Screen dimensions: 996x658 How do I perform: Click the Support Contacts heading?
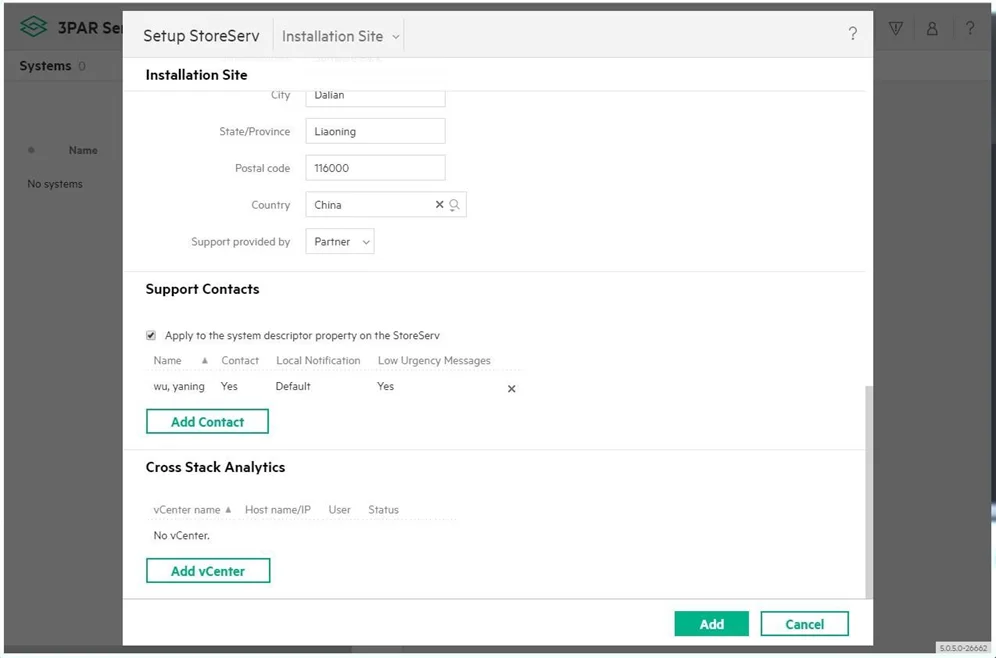pyautogui.click(x=203, y=289)
